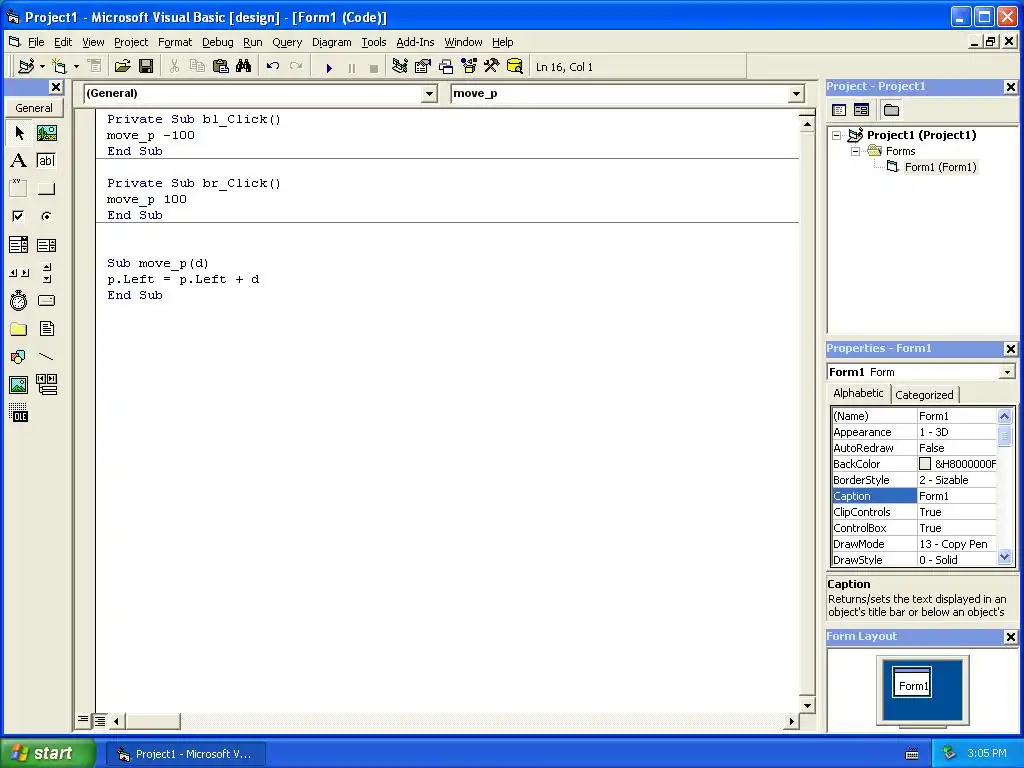Click code window scroll-down arrow
This screenshot has width=1024, height=768.
pyautogui.click(x=807, y=705)
